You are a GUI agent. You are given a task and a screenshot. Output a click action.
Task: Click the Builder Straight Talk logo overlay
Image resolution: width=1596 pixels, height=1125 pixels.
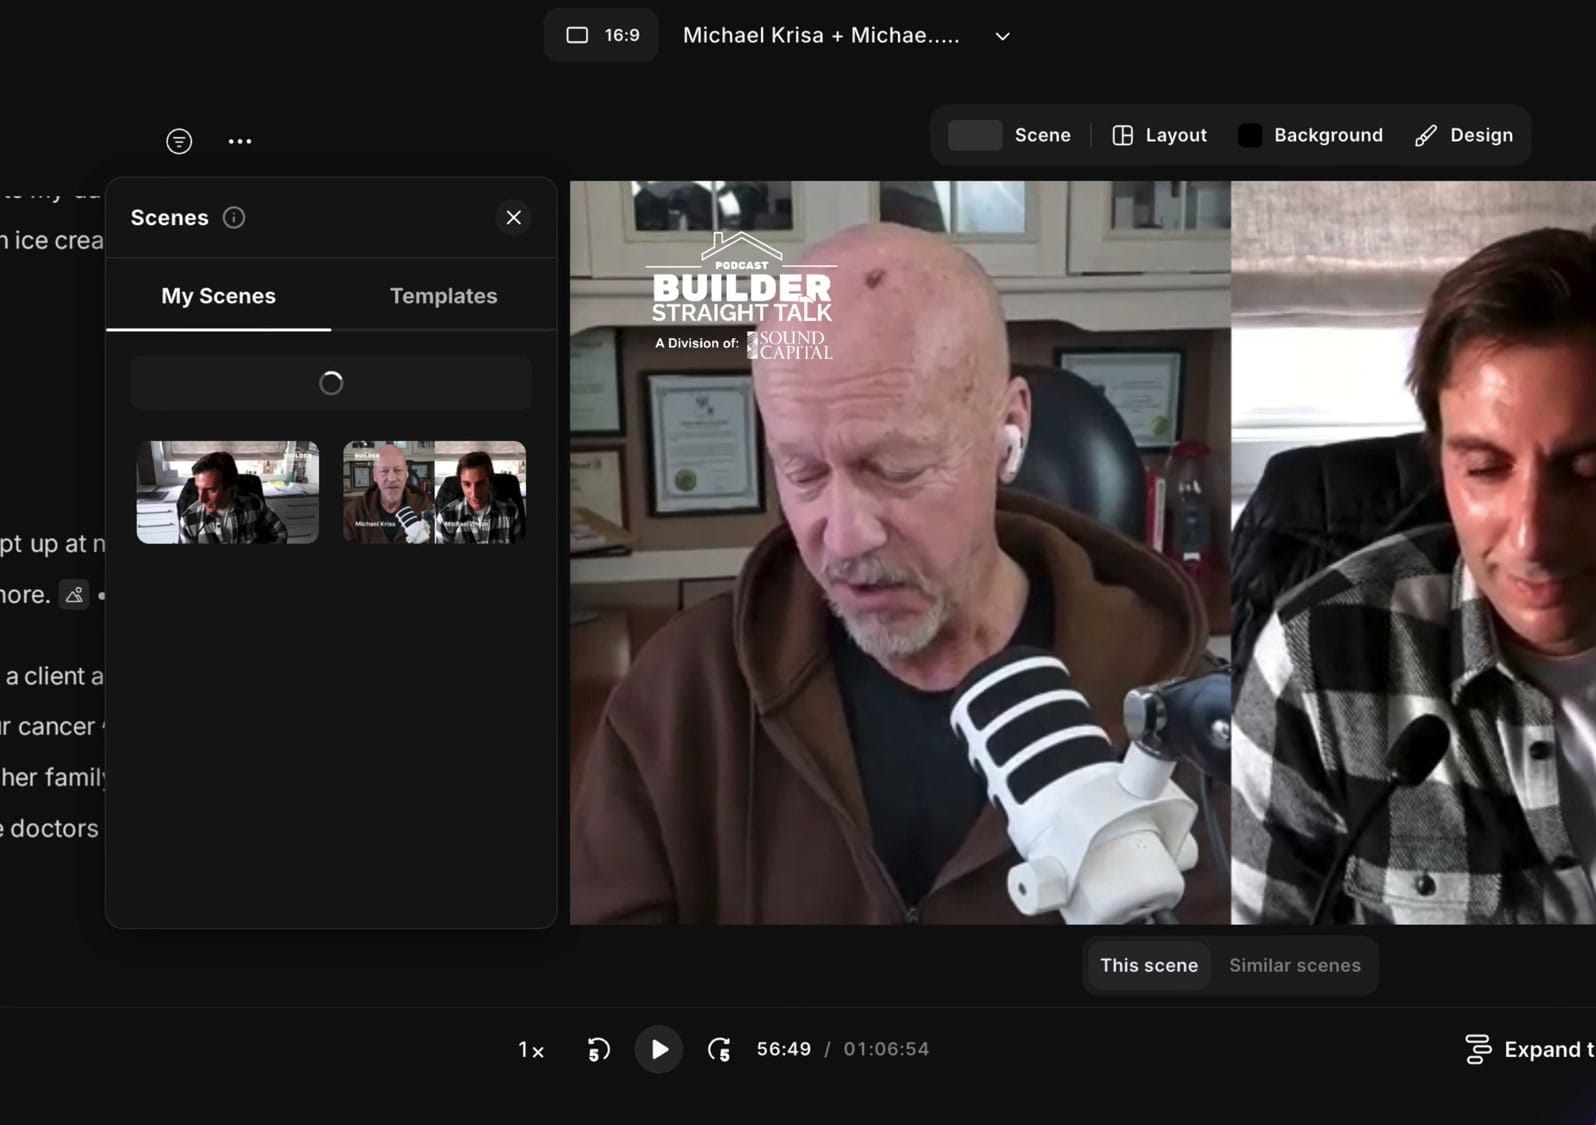coord(741,297)
